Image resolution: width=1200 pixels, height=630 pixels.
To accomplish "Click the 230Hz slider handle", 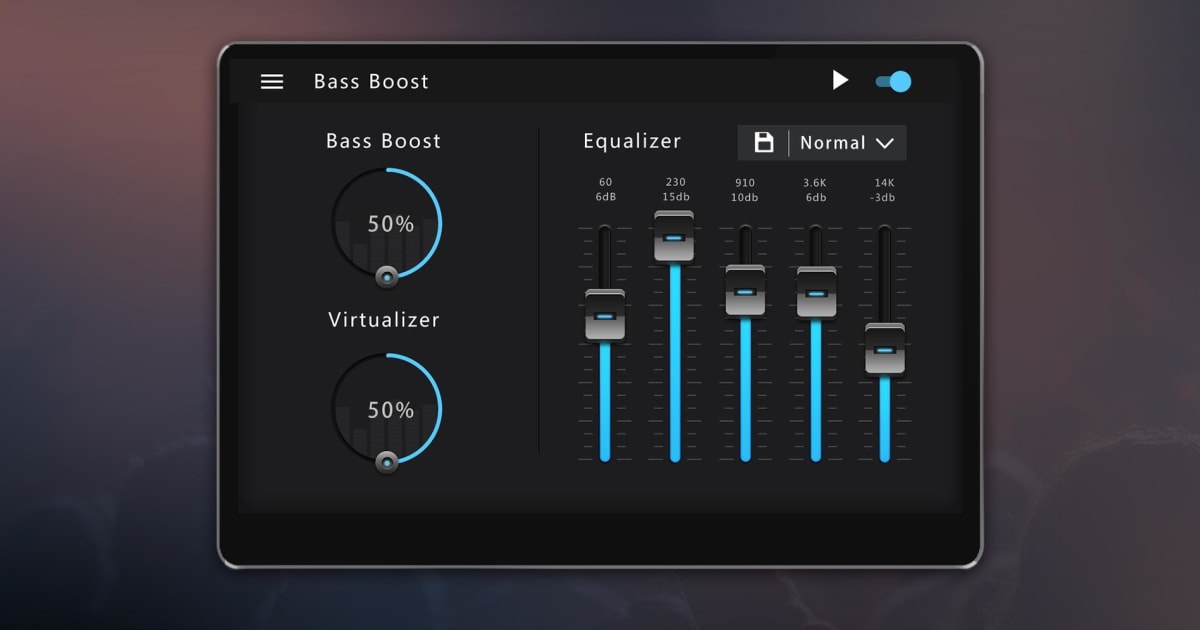I will [x=674, y=240].
